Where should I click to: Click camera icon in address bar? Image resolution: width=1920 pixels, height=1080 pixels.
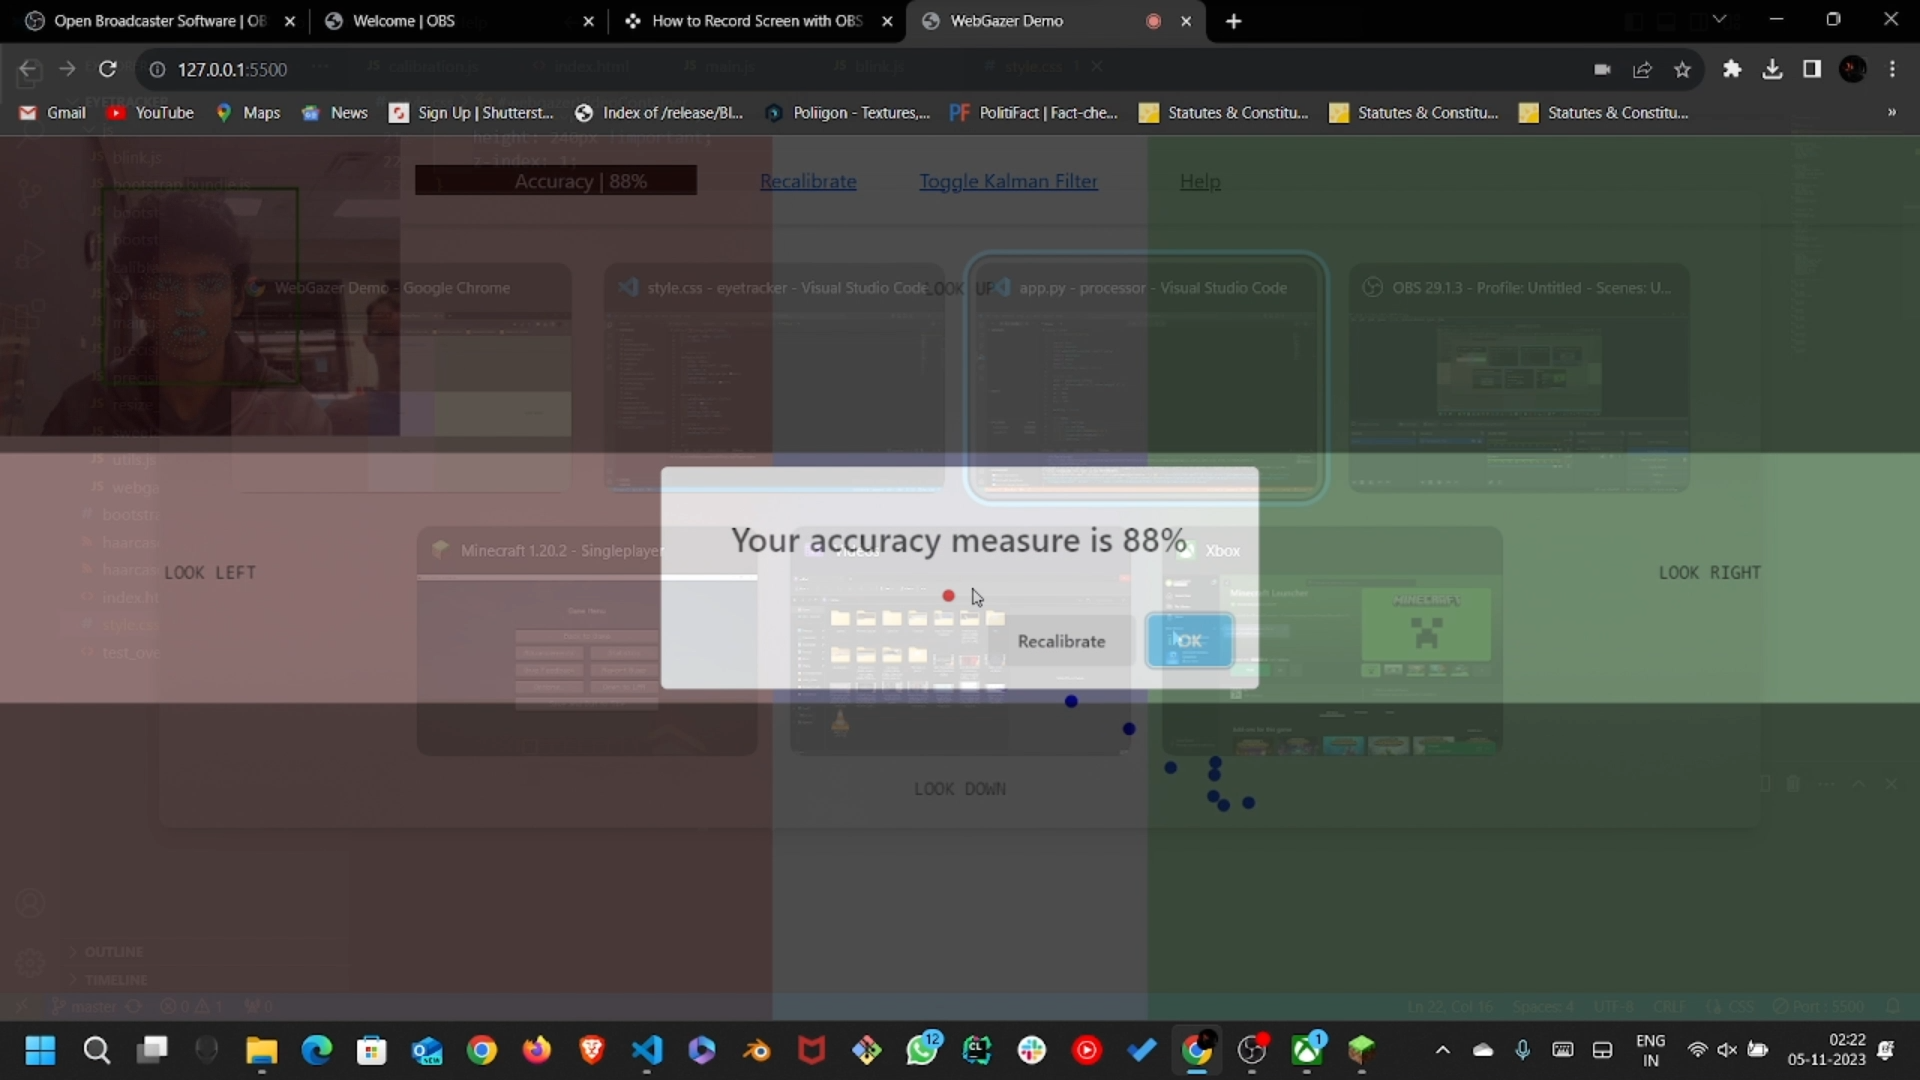[1602, 69]
